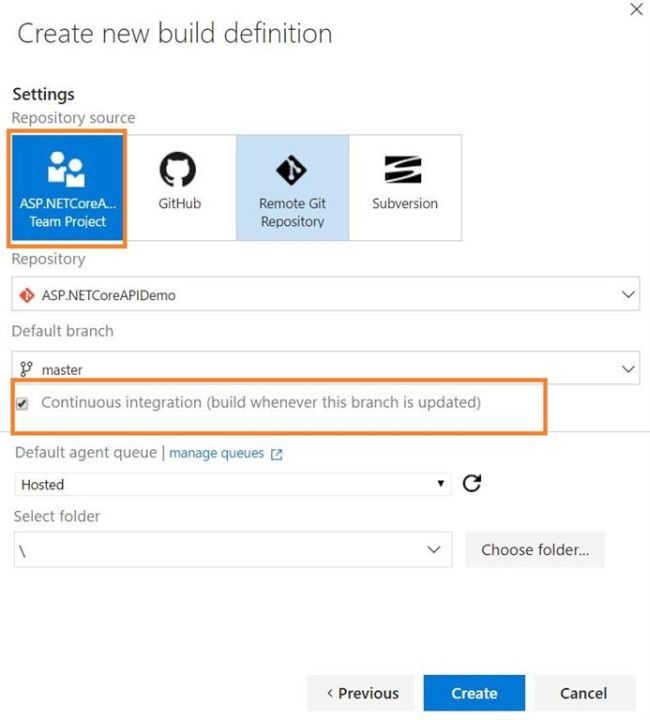Click the Create button
This screenshot has width=650, height=720.
tap(474, 693)
